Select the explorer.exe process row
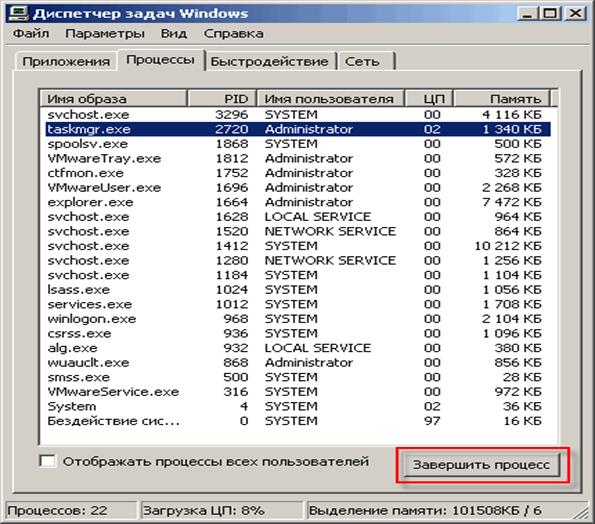This screenshot has width=595, height=524. pyautogui.click(x=298, y=202)
